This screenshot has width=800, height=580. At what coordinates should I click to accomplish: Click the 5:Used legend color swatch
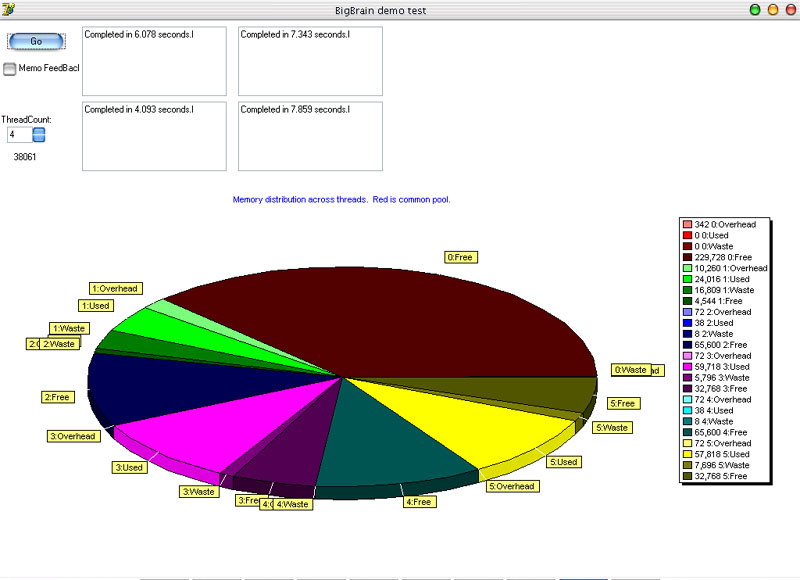pos(687,454)
